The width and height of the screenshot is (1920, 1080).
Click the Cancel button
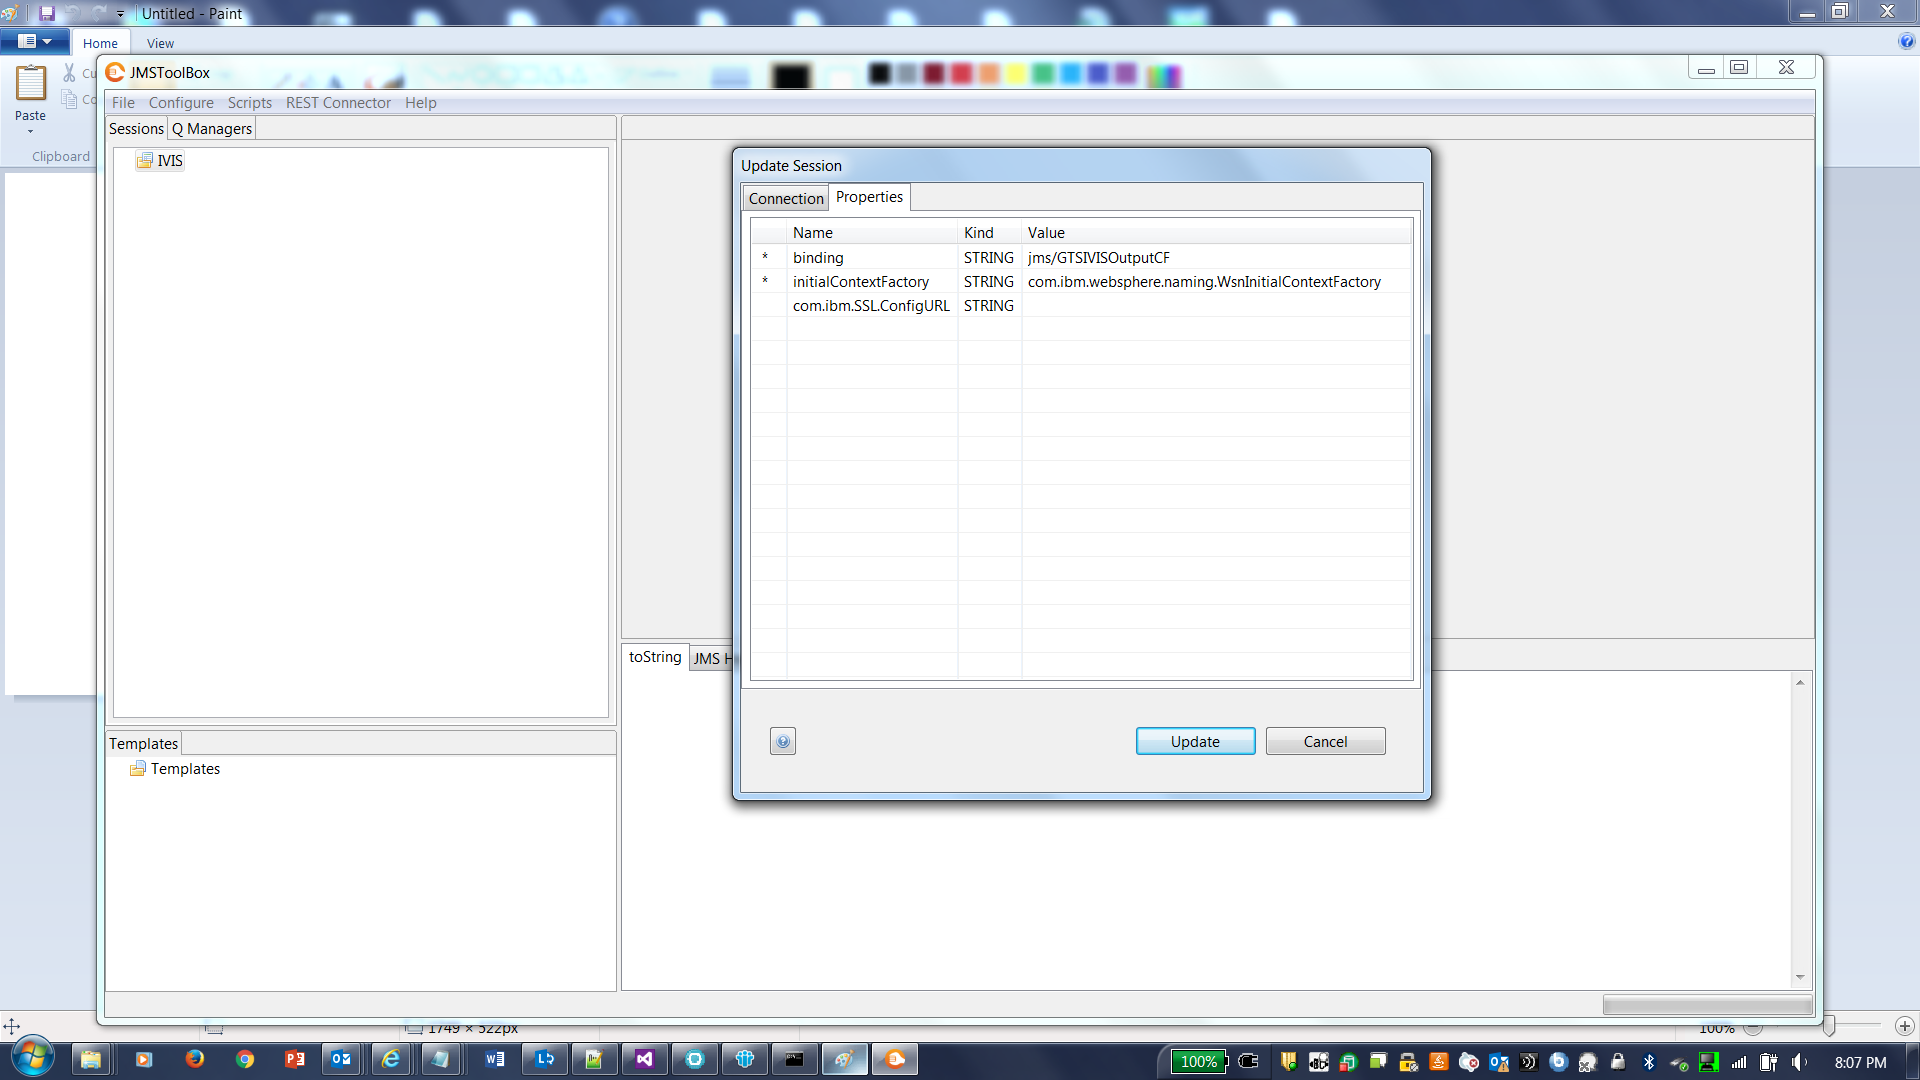tap(1325, 741)
